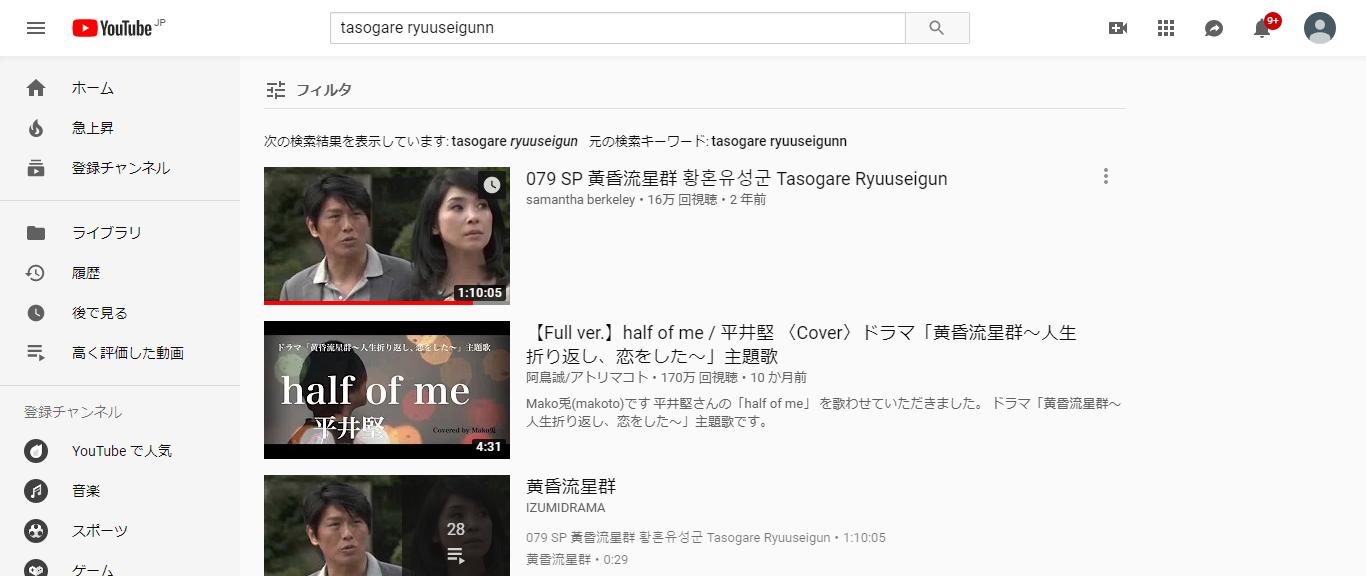Click the Mako兎 half of me description text
The height and width of the screenshot is (576, 1366).
pos(824,412)
